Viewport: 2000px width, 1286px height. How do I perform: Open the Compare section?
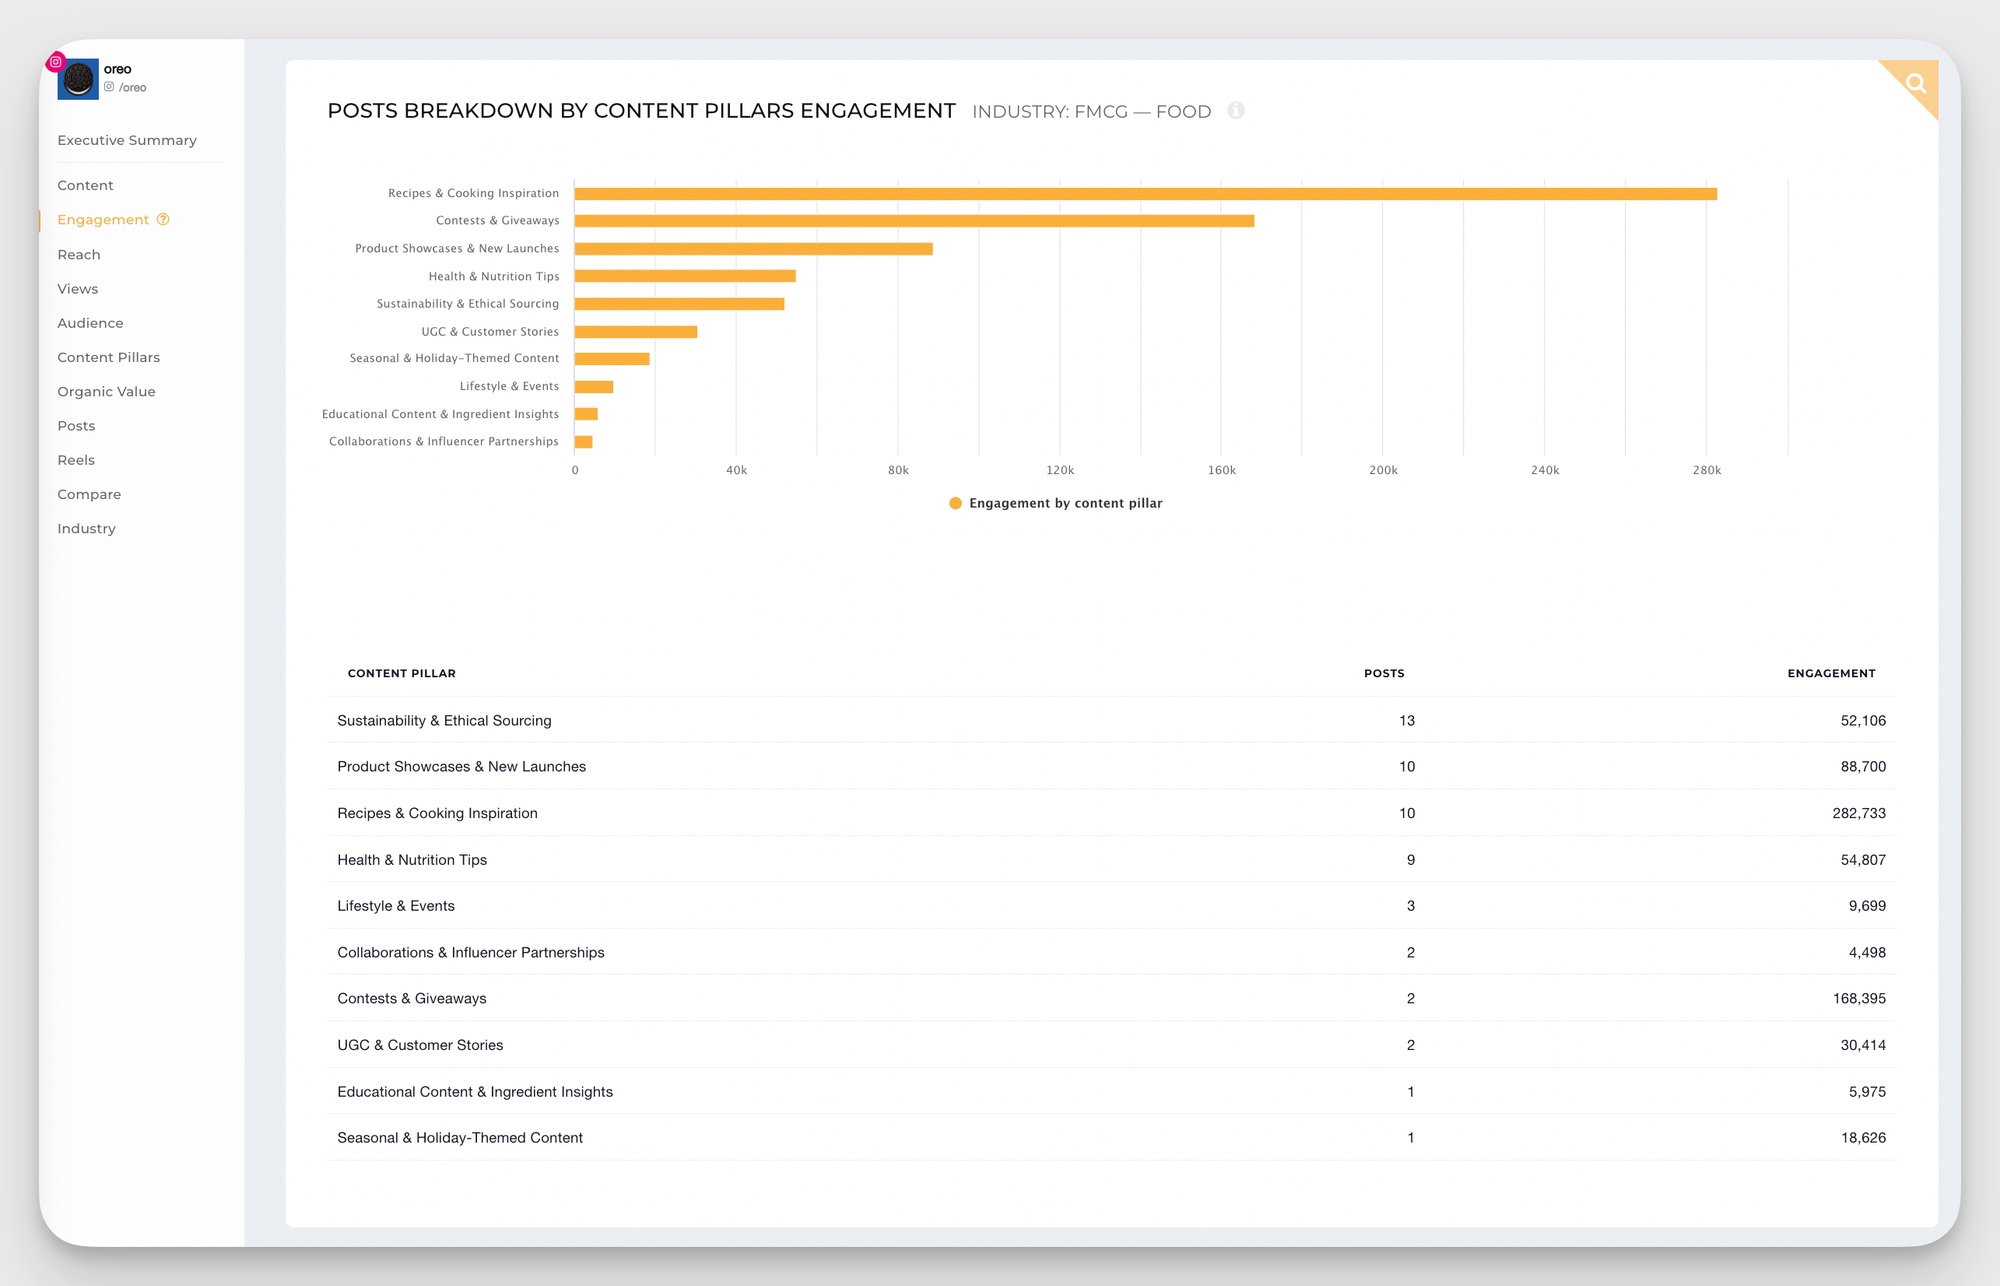click(89, 494)
